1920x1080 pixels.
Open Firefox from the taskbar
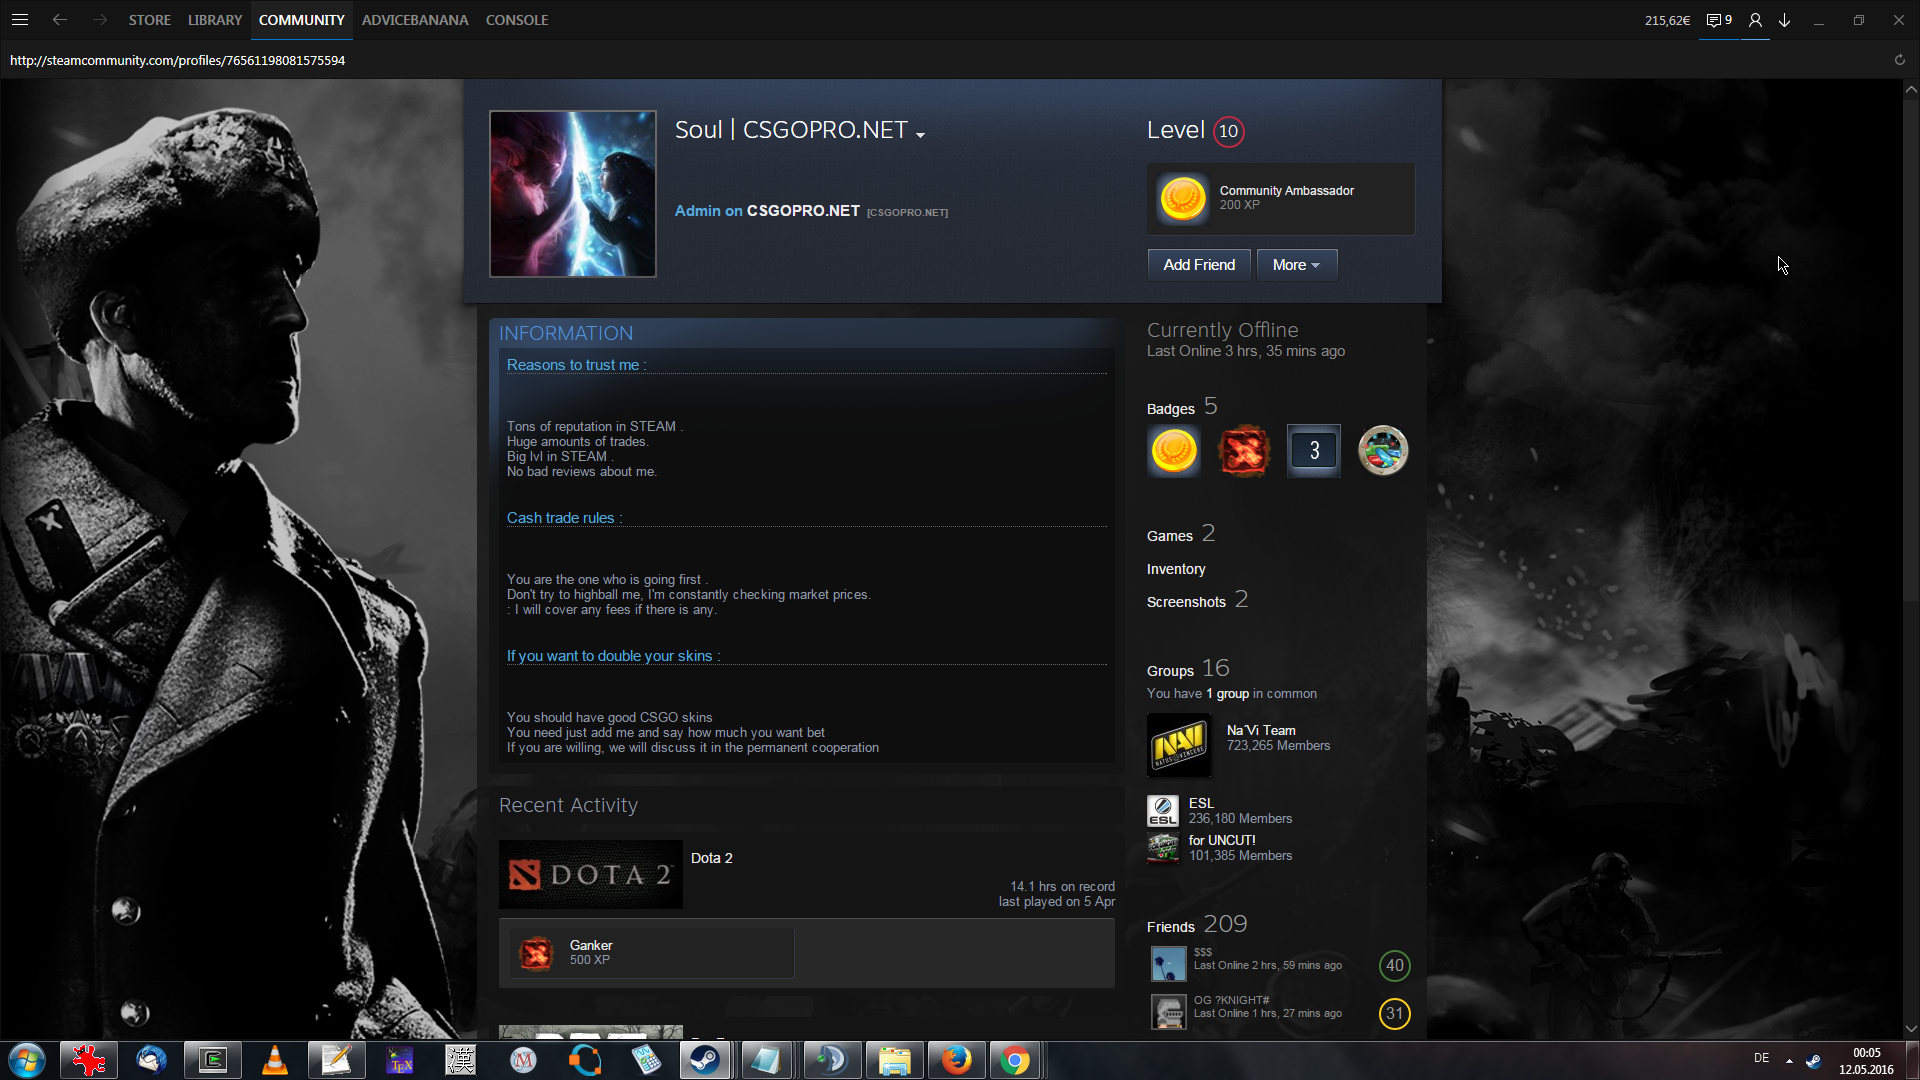955,1060
